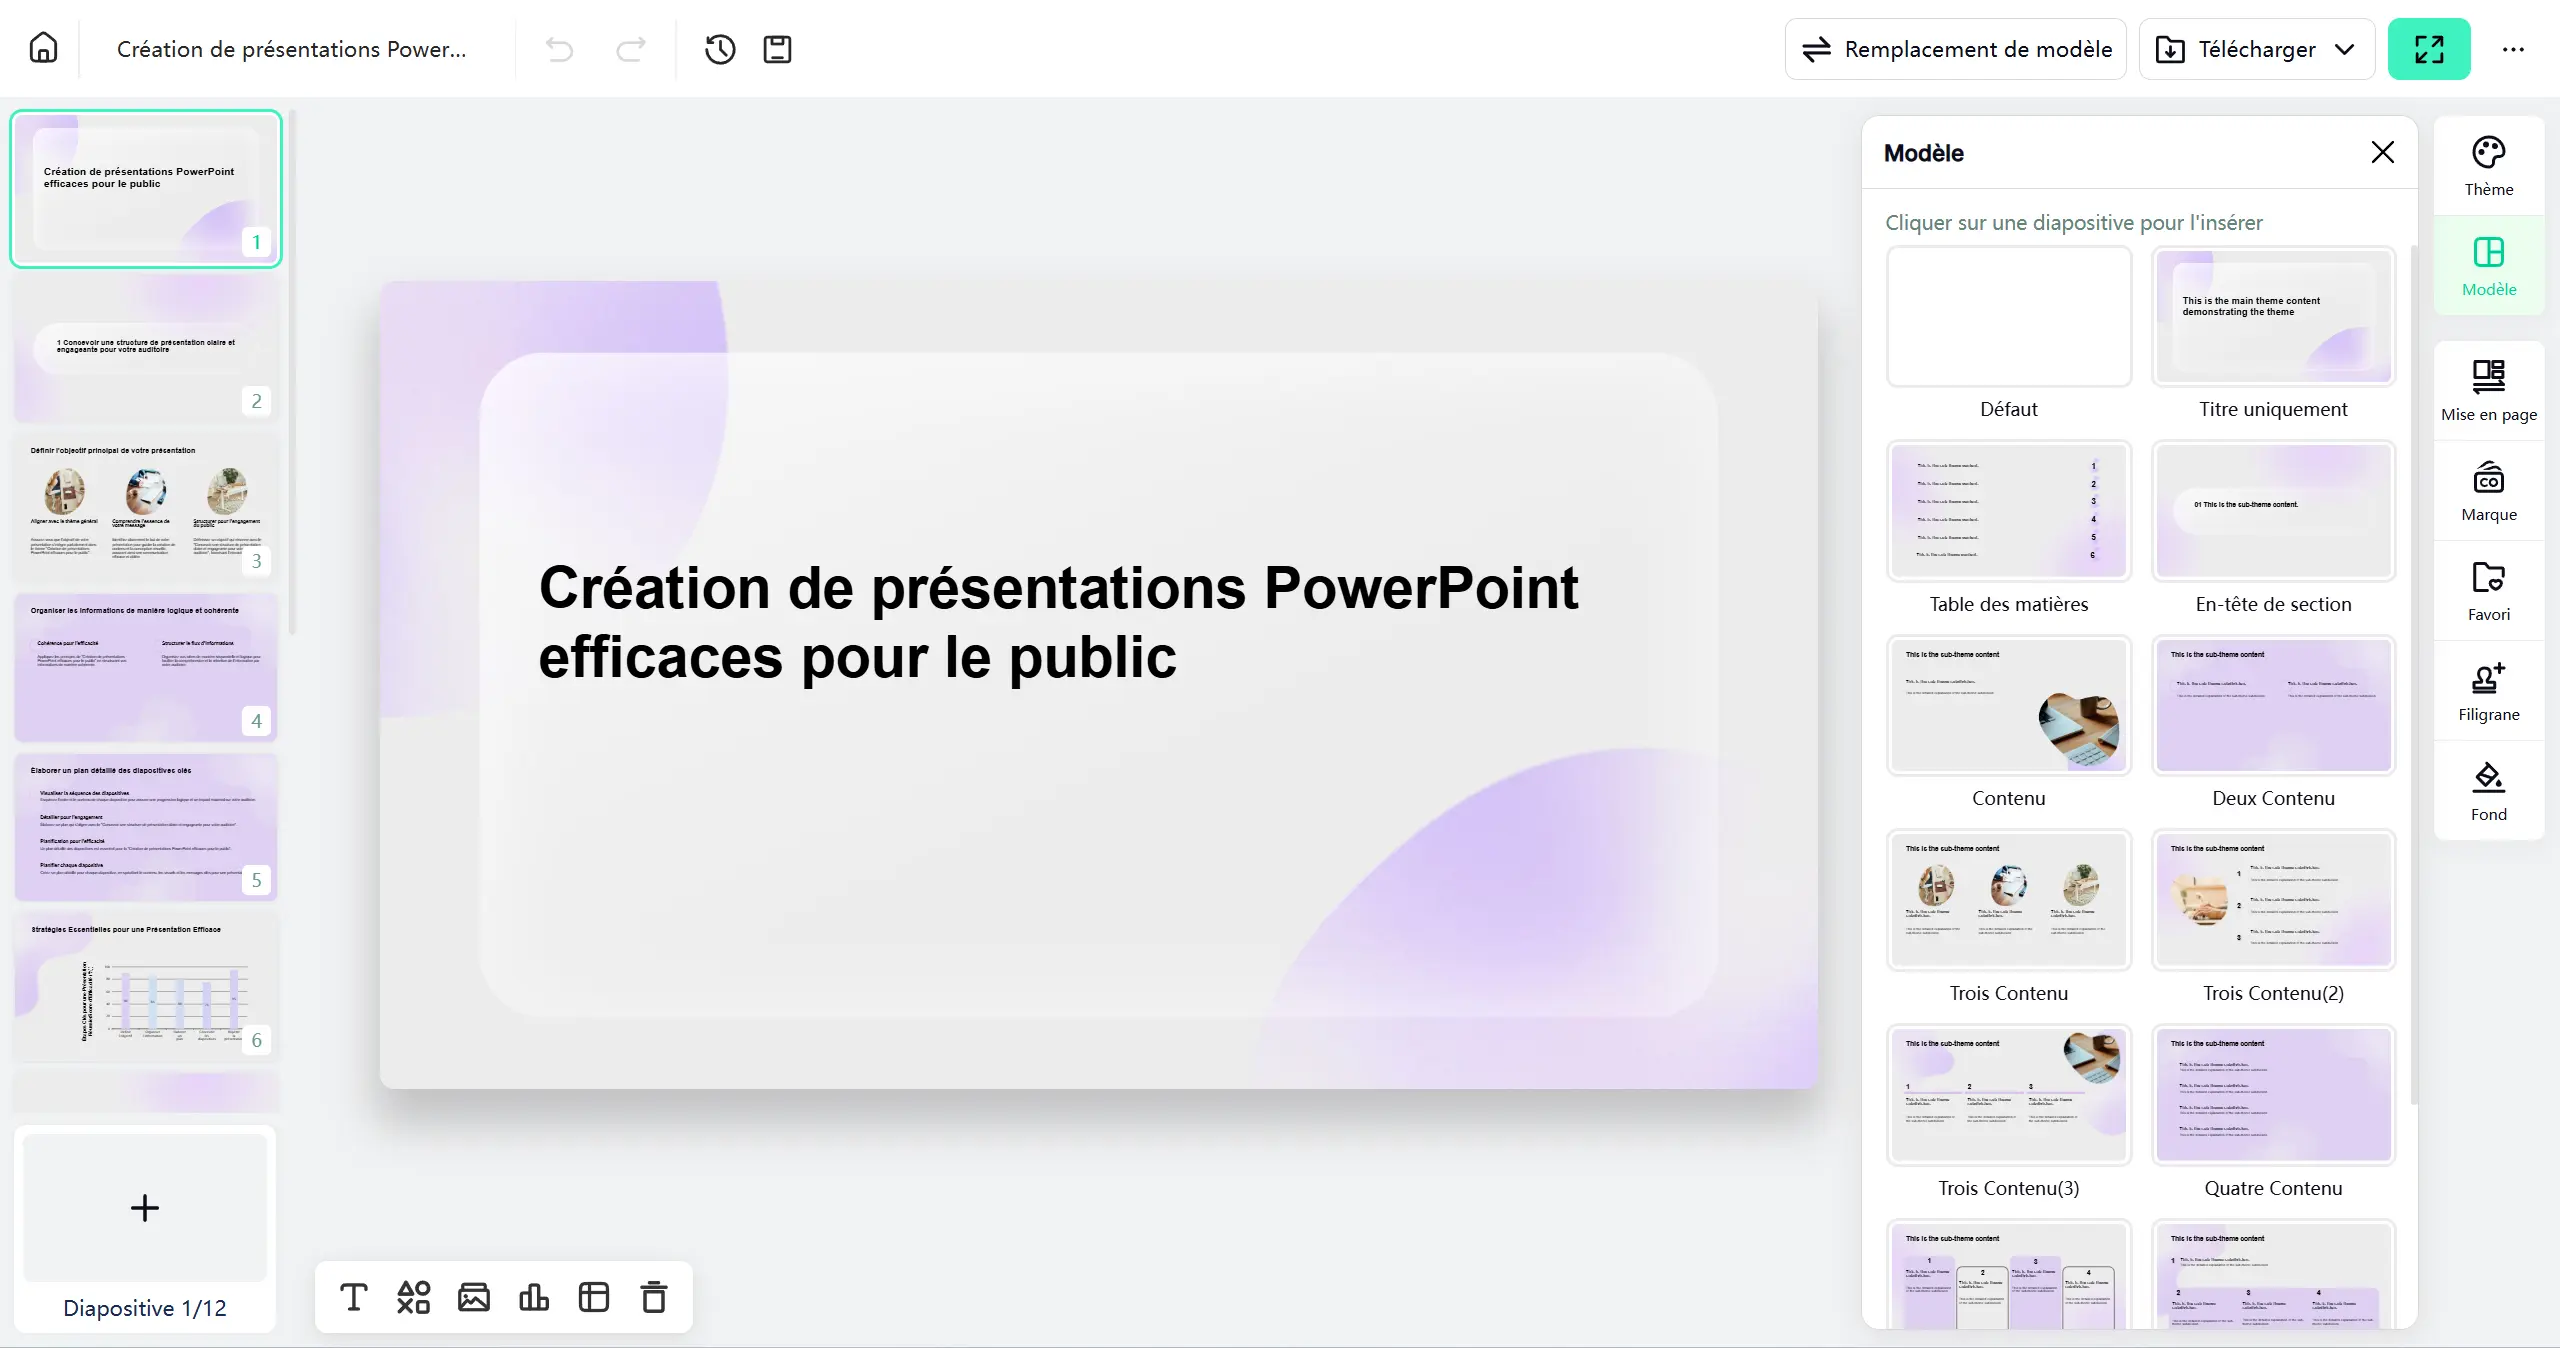The width and height of the screenshot is (2560, 1348).
Task: Insert the Contenu layout
Action: (2008, 705)
